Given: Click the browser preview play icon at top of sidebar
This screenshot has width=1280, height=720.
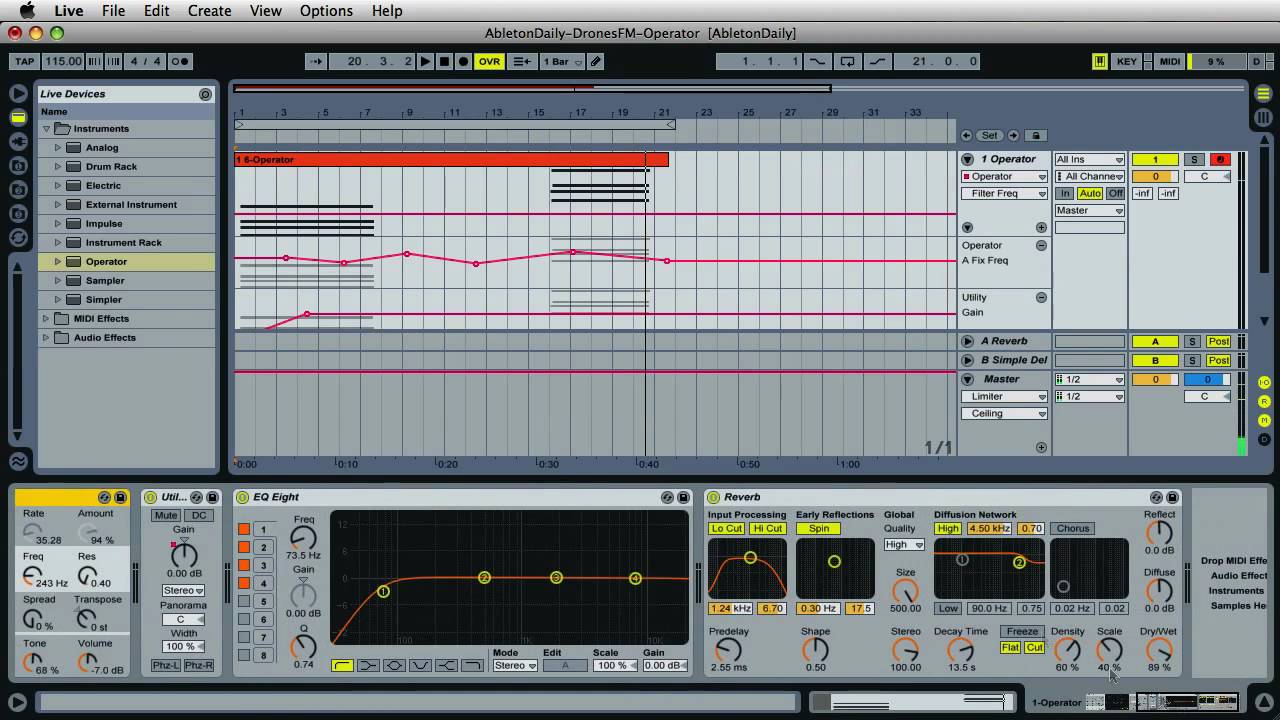Looking at the screenshot, I should 18,93.
